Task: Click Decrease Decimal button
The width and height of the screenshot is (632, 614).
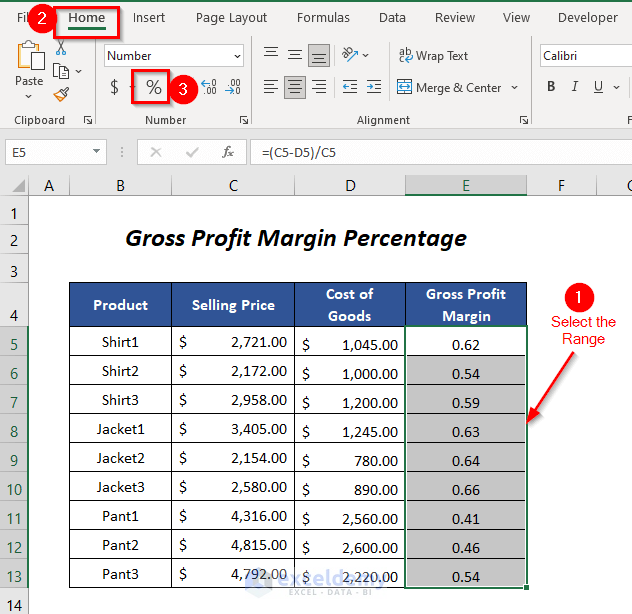Action: coord(233,87)
